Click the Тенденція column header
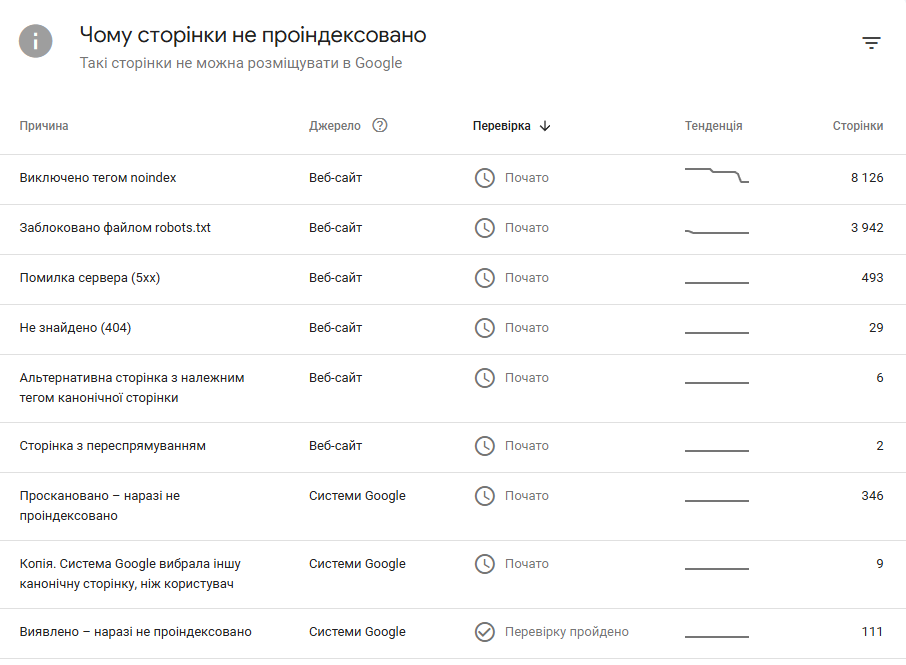Screen dimensions: 906x665 click(713, 126)
